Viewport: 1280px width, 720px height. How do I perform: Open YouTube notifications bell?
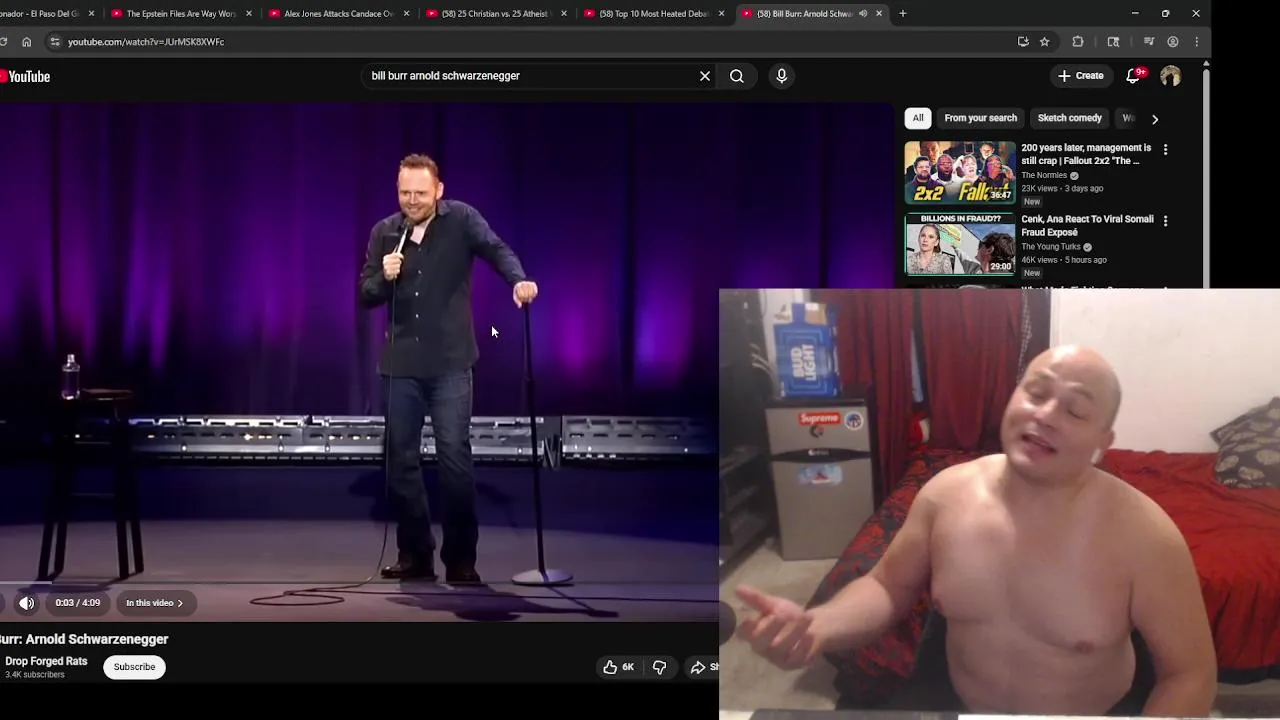point(1133,76)
